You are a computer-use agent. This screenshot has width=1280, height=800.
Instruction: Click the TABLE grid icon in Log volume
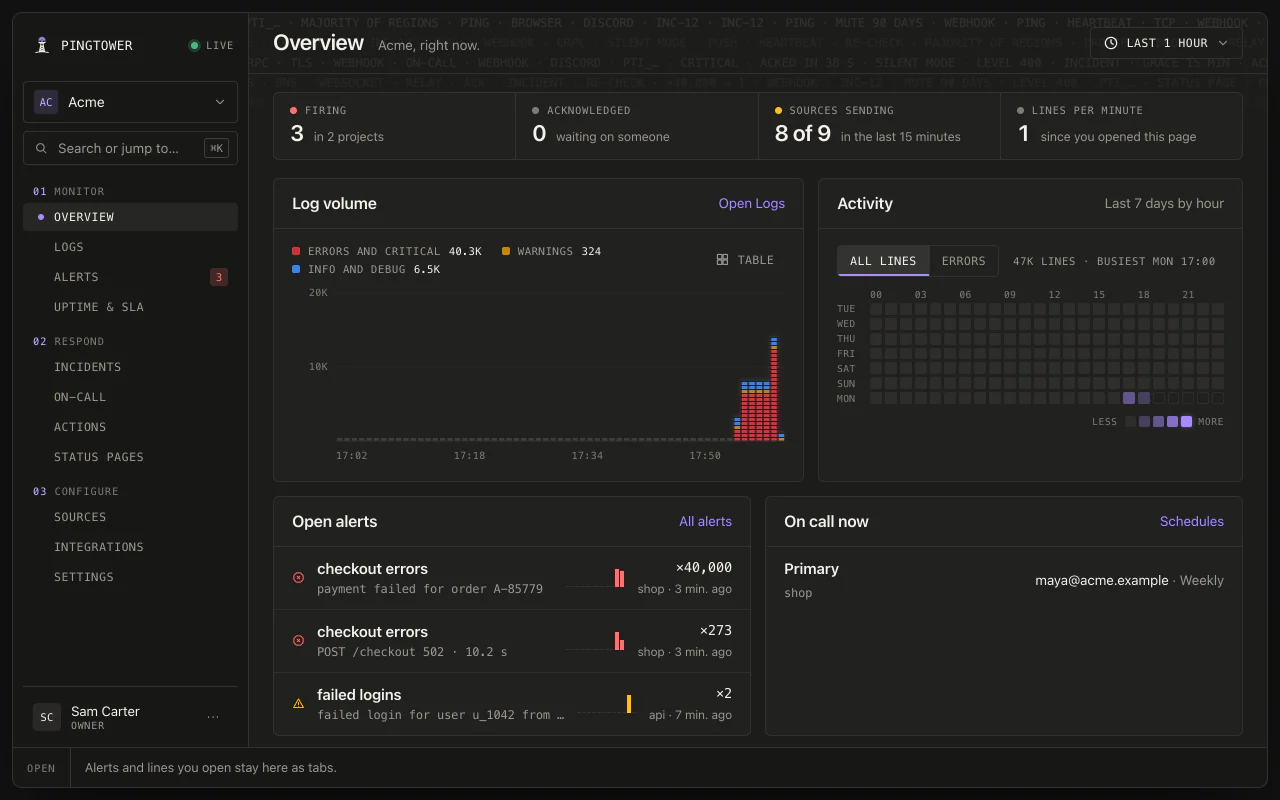[x=722, y=260]
